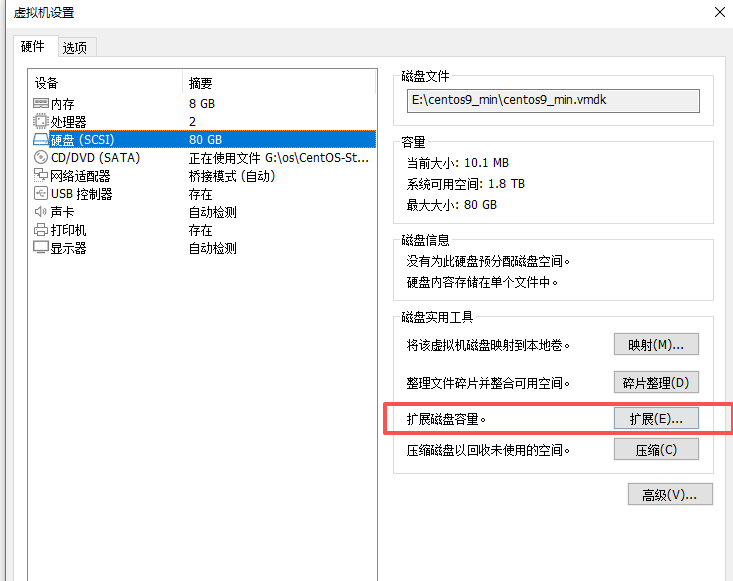The image size is (733, 581).
Task: Click the 正在使用文件 G:\os\CentOS-St... summary
Action: 279,158
